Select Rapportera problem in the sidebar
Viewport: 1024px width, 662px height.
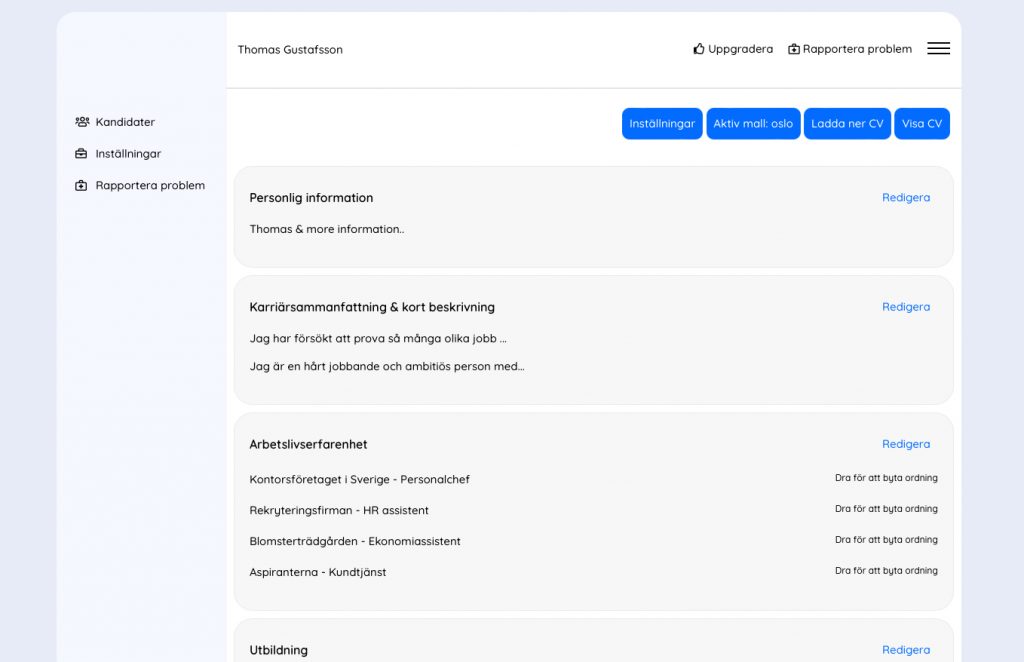[150, 186]
